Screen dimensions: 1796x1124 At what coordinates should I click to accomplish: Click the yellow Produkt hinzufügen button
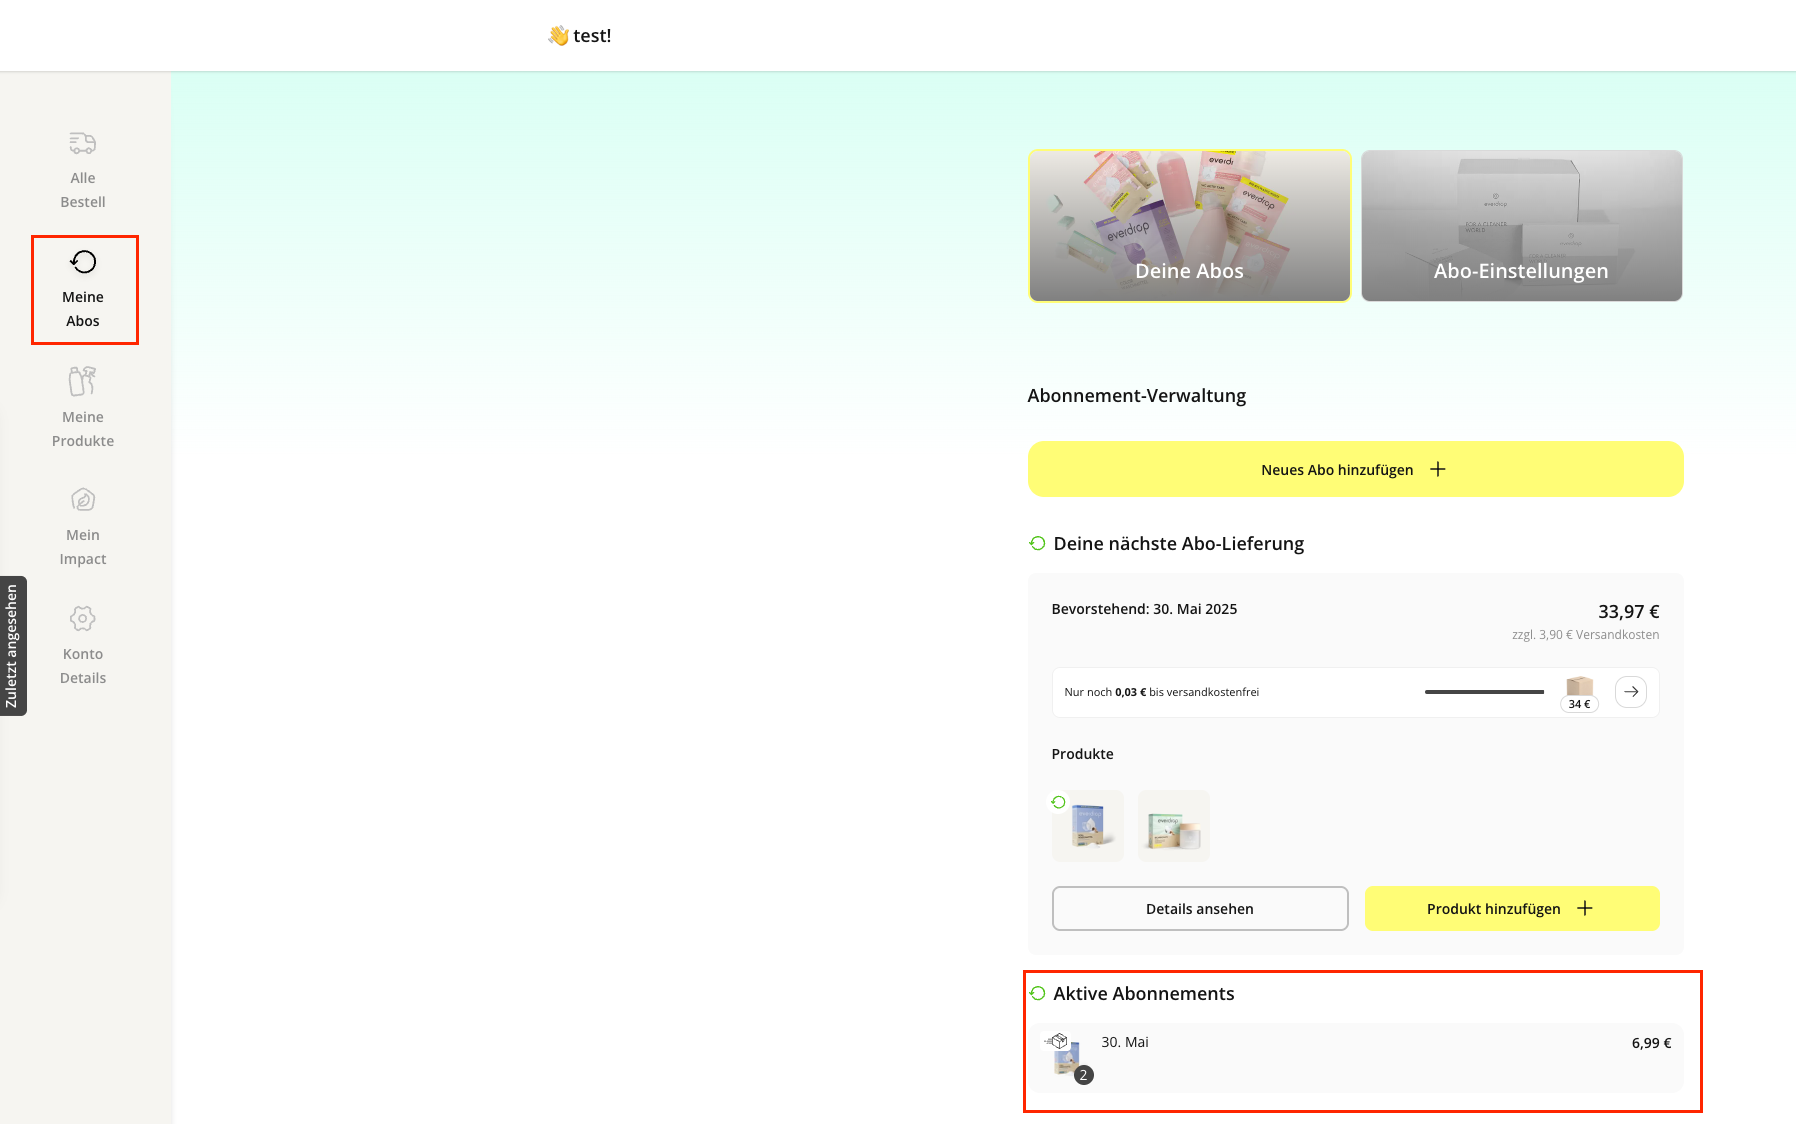(1511, 908)
